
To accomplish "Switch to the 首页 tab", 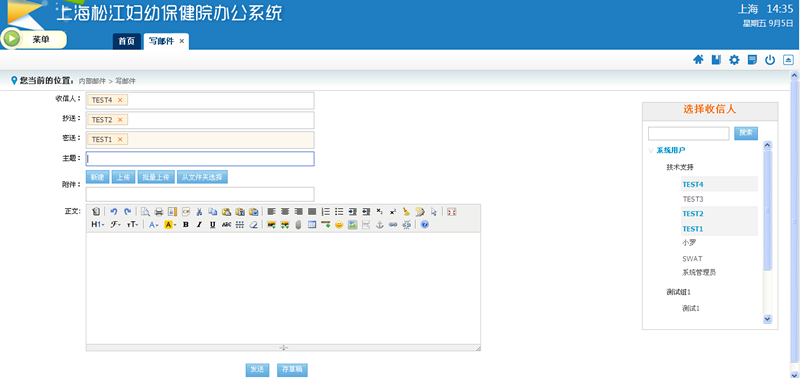I will tap(127, 41).
